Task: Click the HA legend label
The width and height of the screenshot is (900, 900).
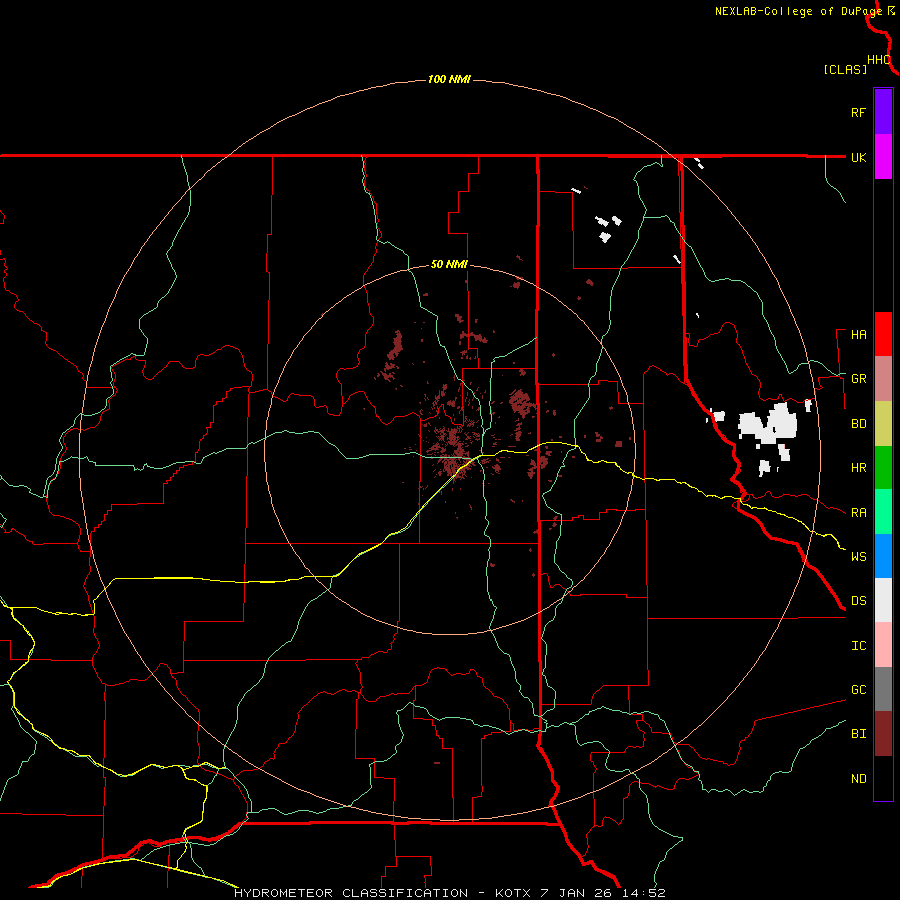Action: pos(858,335)
